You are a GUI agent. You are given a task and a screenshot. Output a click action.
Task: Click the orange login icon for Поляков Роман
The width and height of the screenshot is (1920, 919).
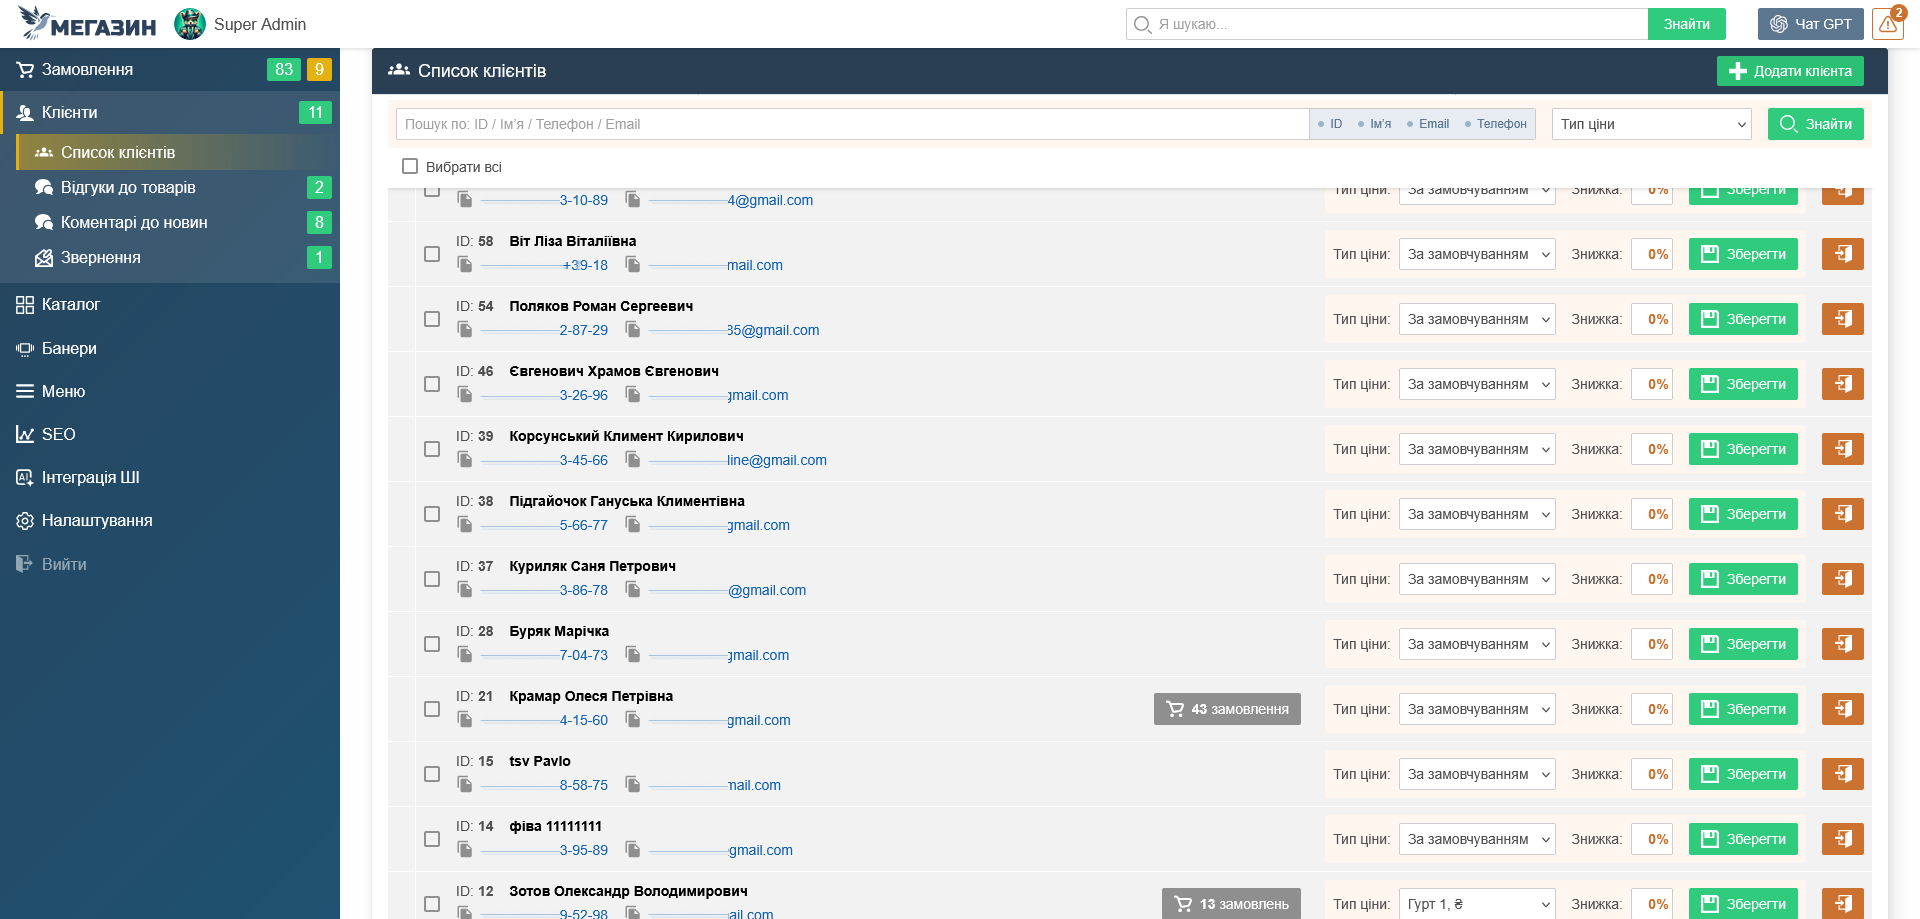[x=1842, y=319]
